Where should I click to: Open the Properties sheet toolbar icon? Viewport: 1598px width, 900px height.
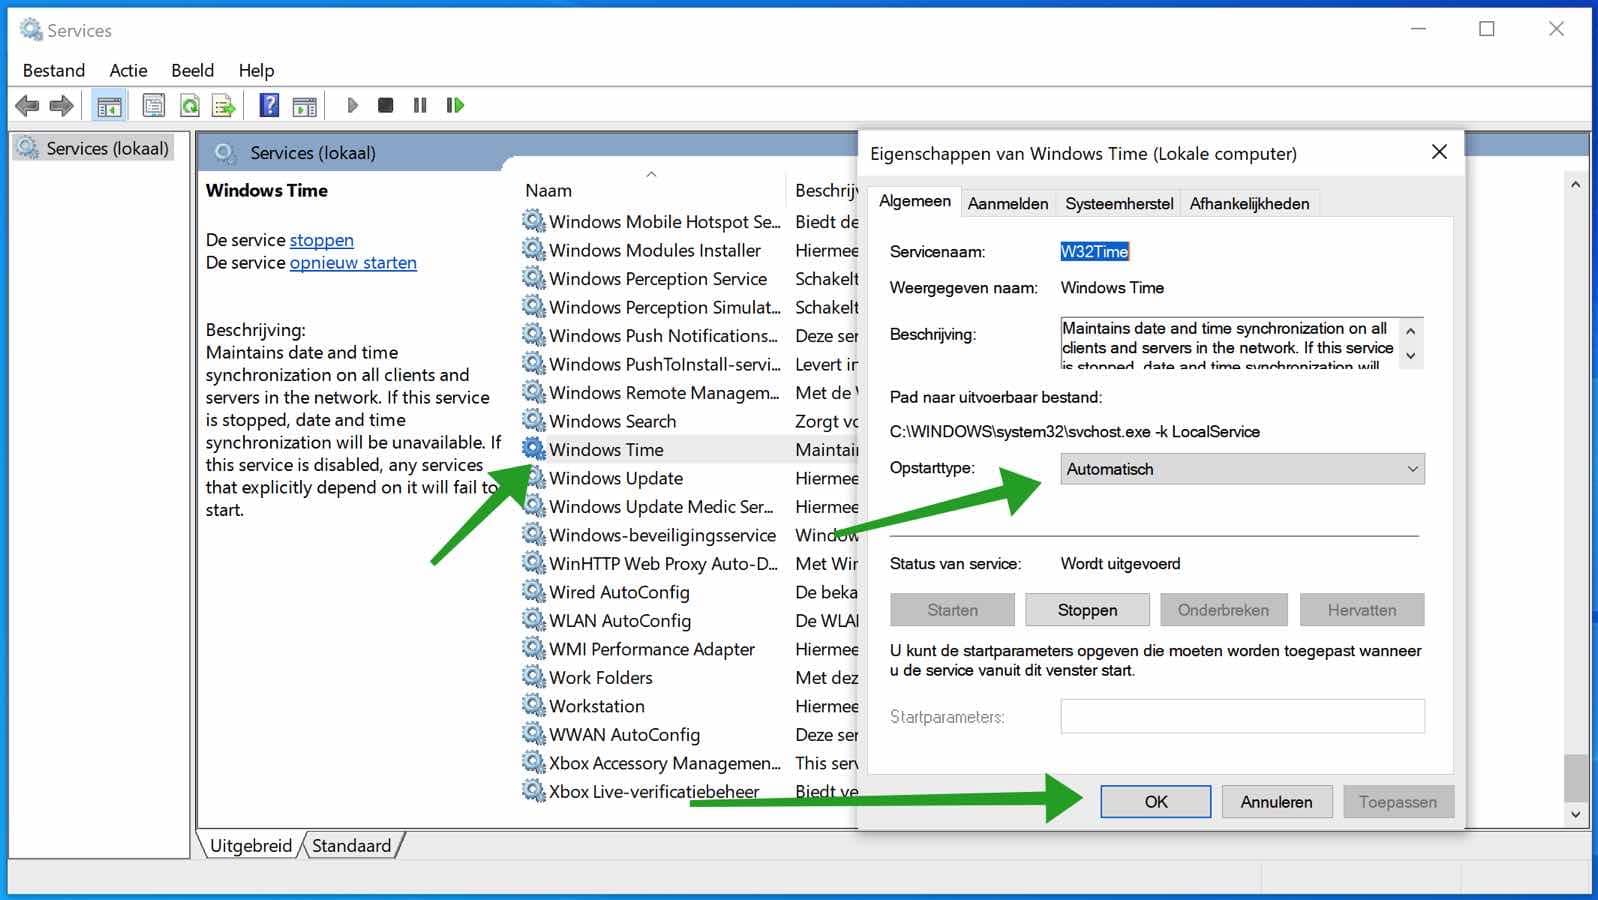coord(153,105)
